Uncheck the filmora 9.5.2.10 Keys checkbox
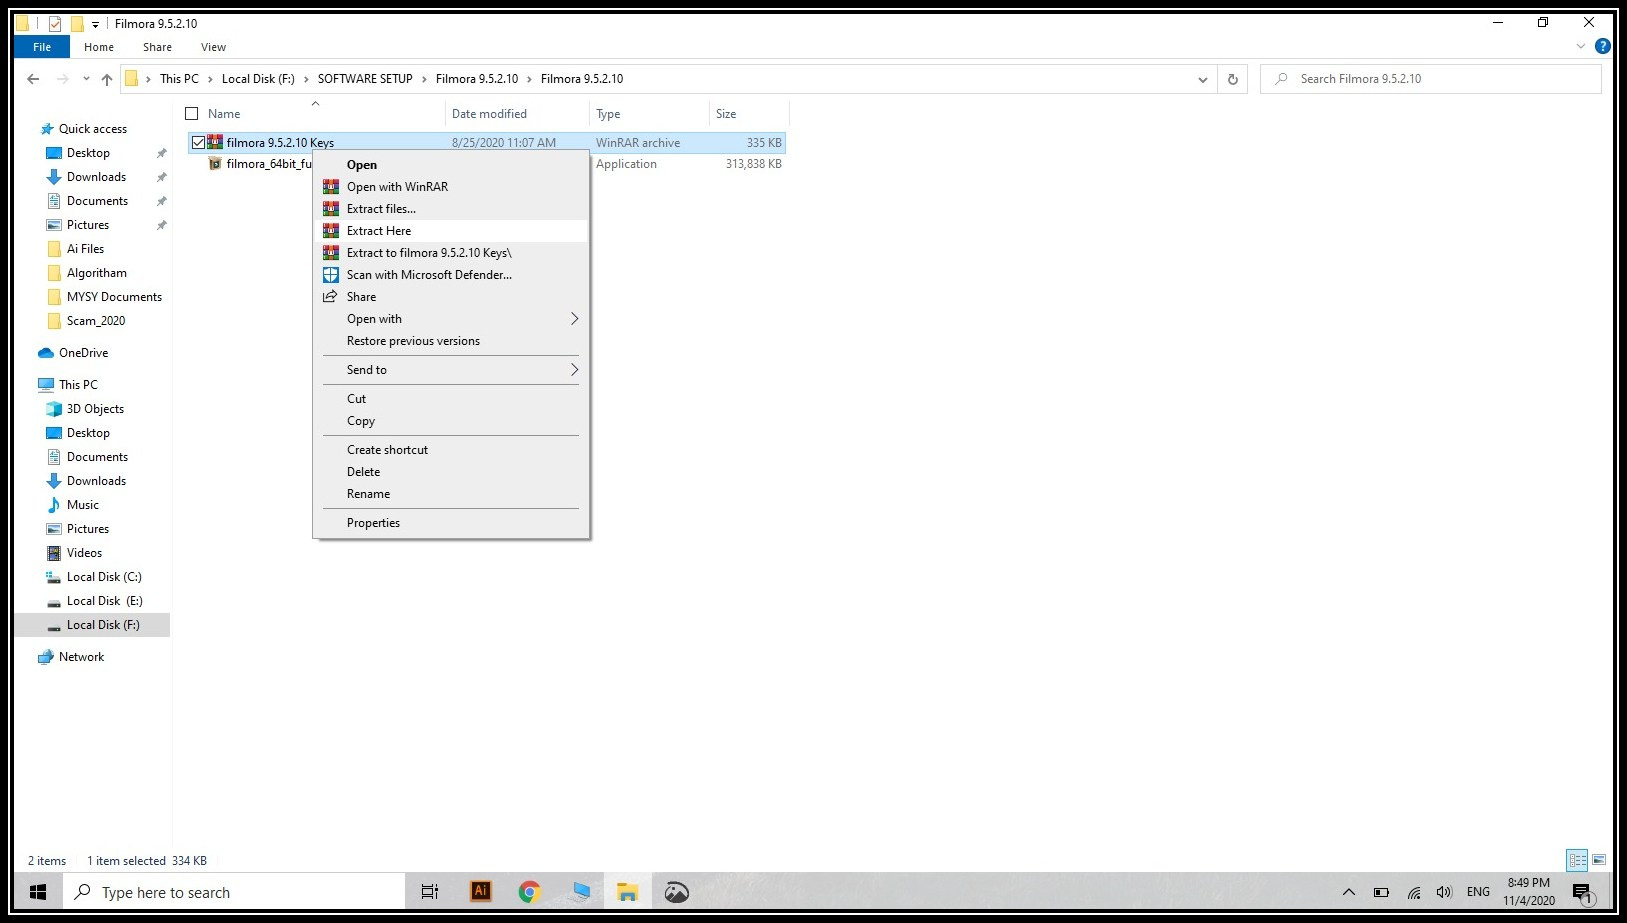 [198, 142]
